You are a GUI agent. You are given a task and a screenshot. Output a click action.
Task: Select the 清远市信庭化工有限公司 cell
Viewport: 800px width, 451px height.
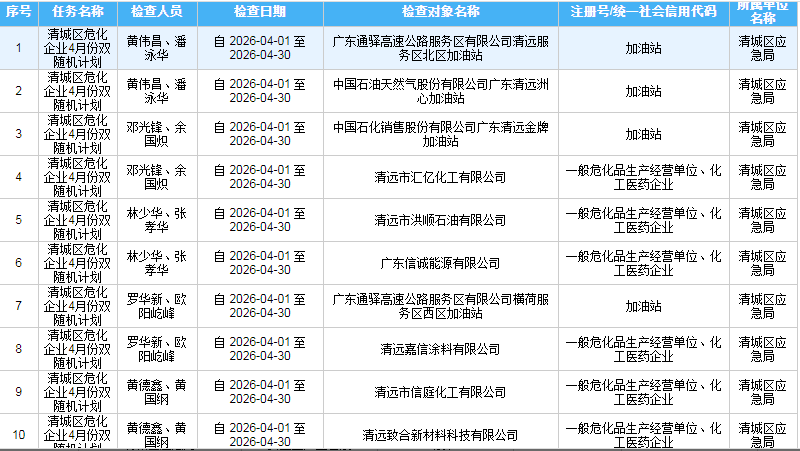tap(441, 392)
